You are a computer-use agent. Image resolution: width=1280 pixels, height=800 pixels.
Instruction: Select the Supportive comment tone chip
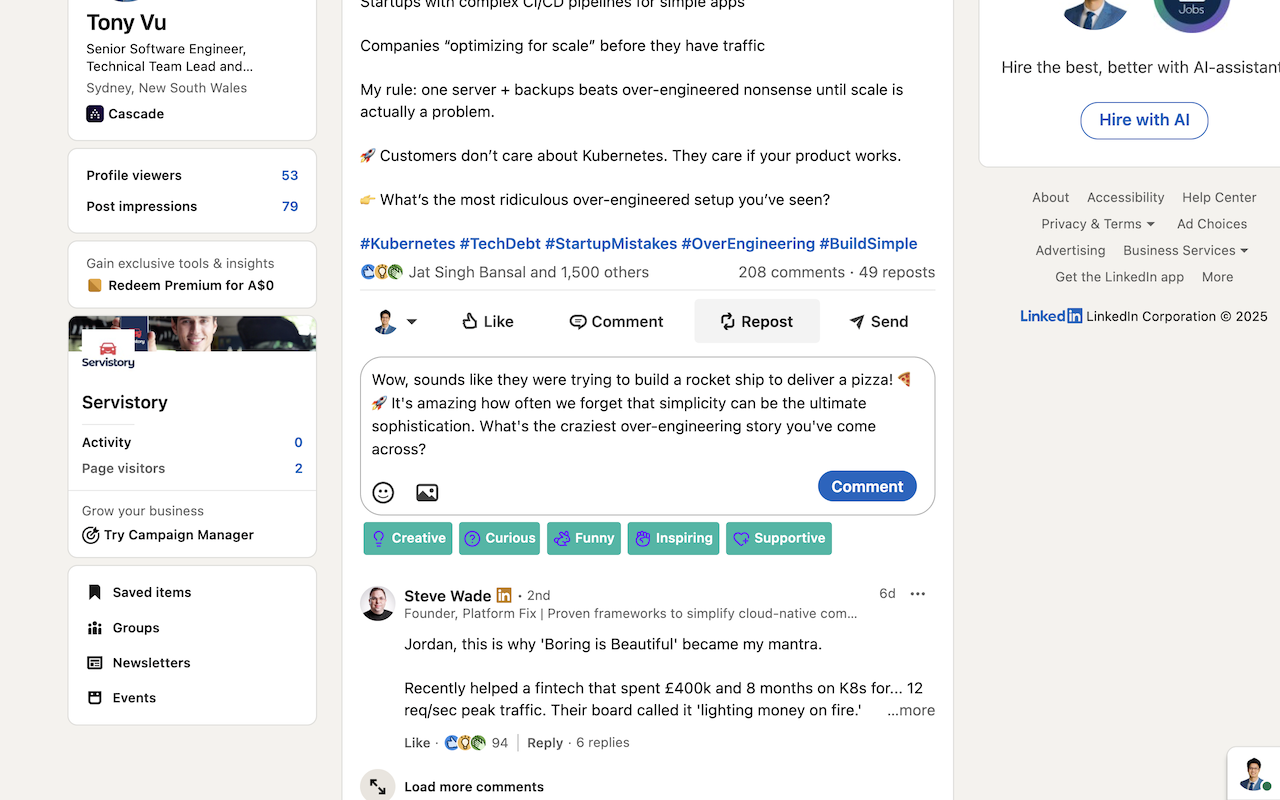(779, 538)
